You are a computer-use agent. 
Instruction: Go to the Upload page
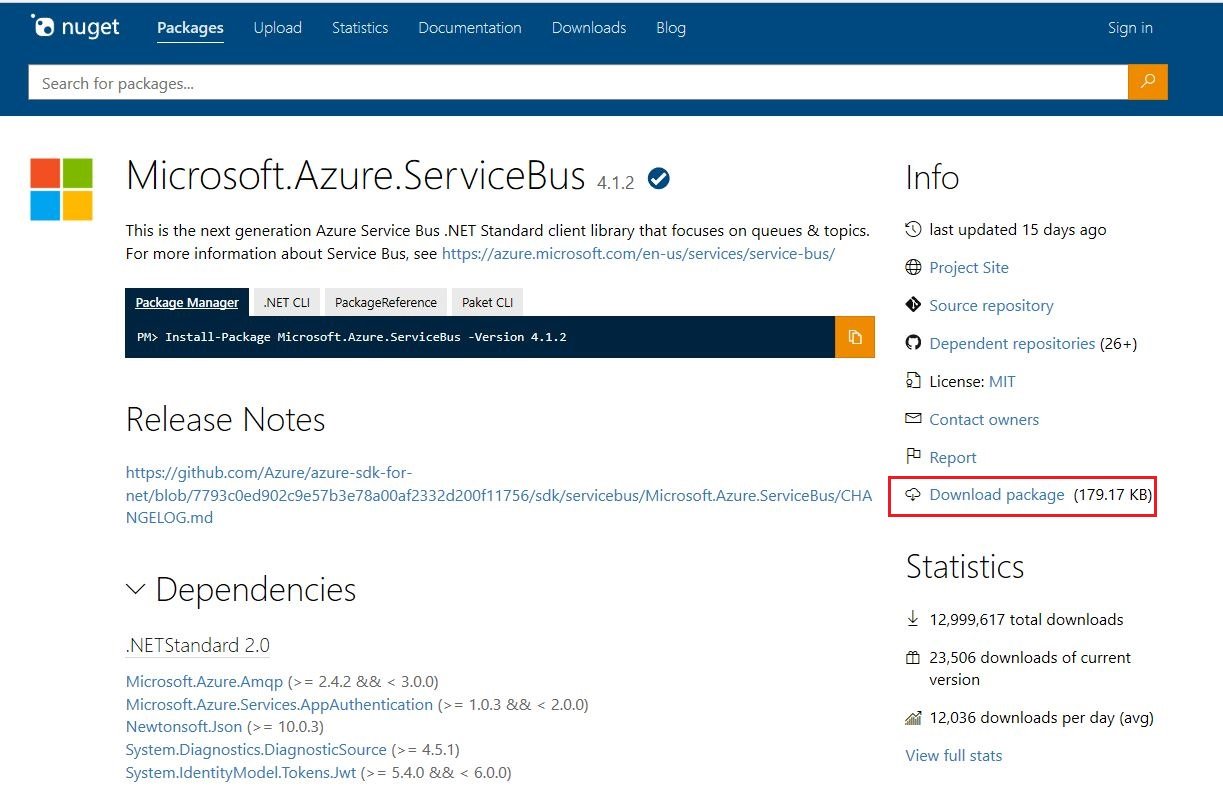pos(277,28)
